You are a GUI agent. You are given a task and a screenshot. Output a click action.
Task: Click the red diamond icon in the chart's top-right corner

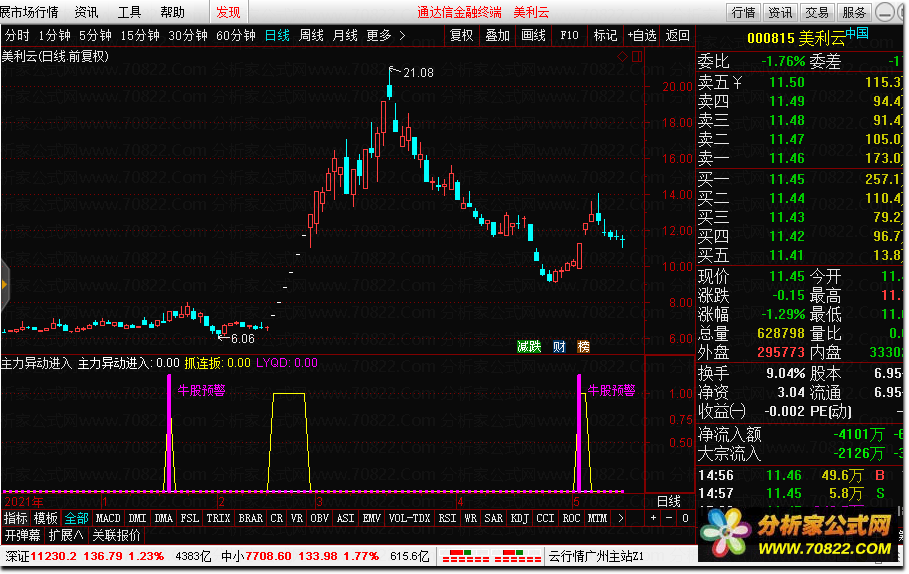coord(622,56)
